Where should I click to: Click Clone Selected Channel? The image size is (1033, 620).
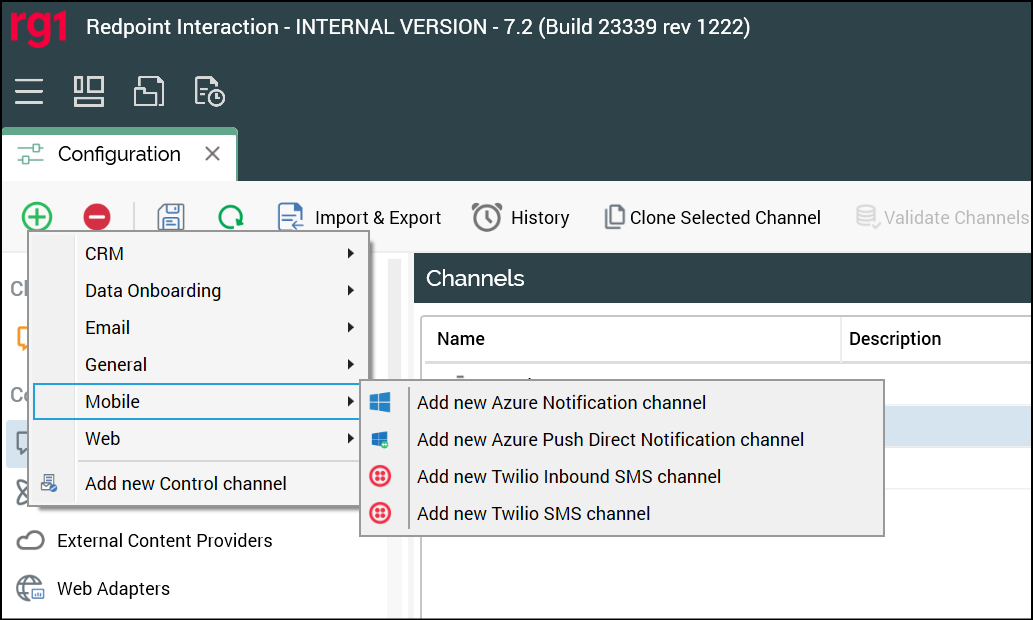(712, 217)
